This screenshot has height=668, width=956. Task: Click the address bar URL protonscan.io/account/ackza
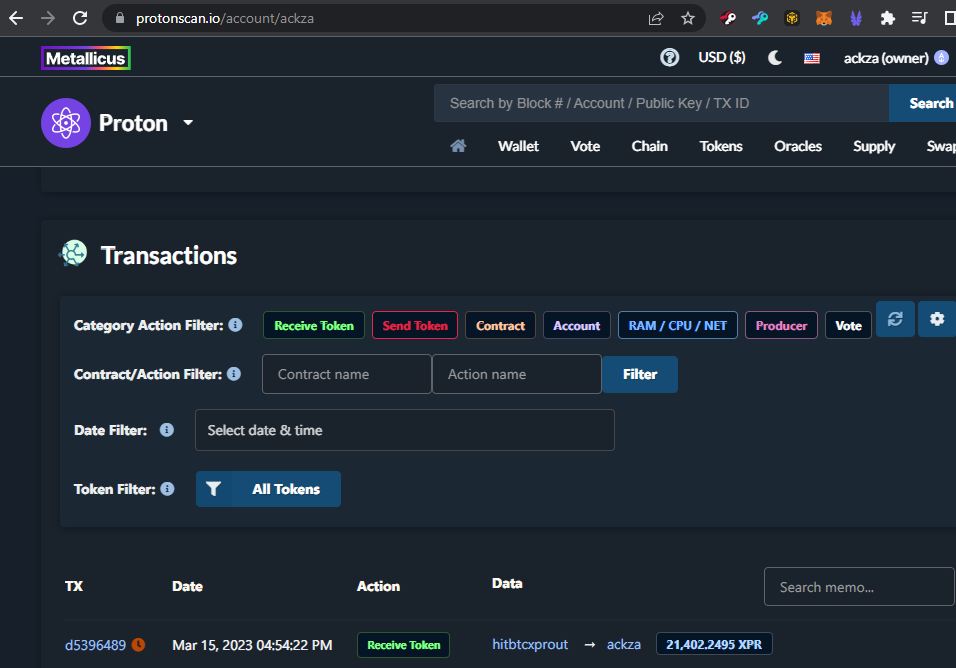[225, 18]
